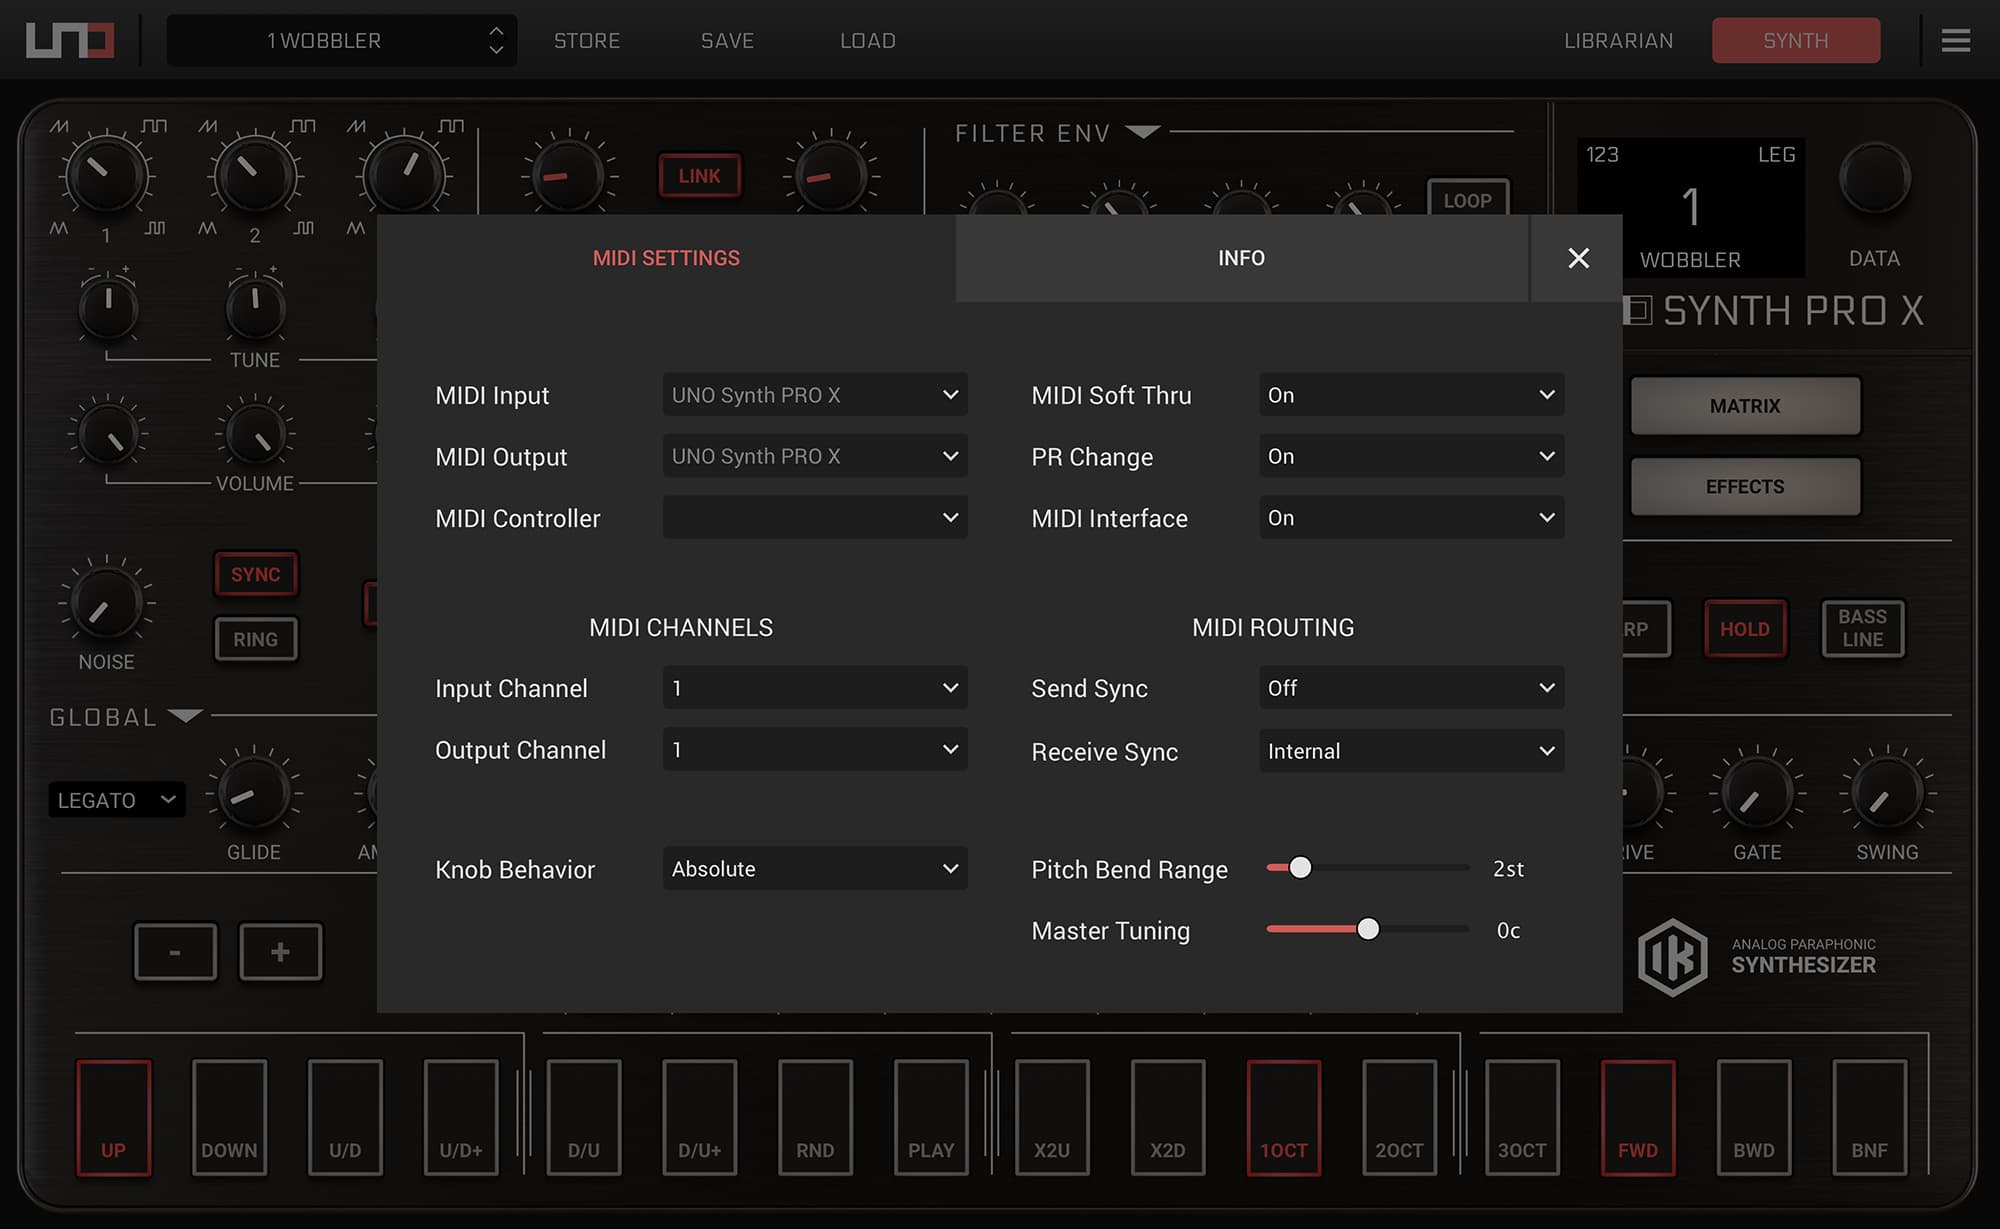This screenshot has width=2000, height=1229.
Task: Open the hamburger menu icon
Action: [1955, 40]
